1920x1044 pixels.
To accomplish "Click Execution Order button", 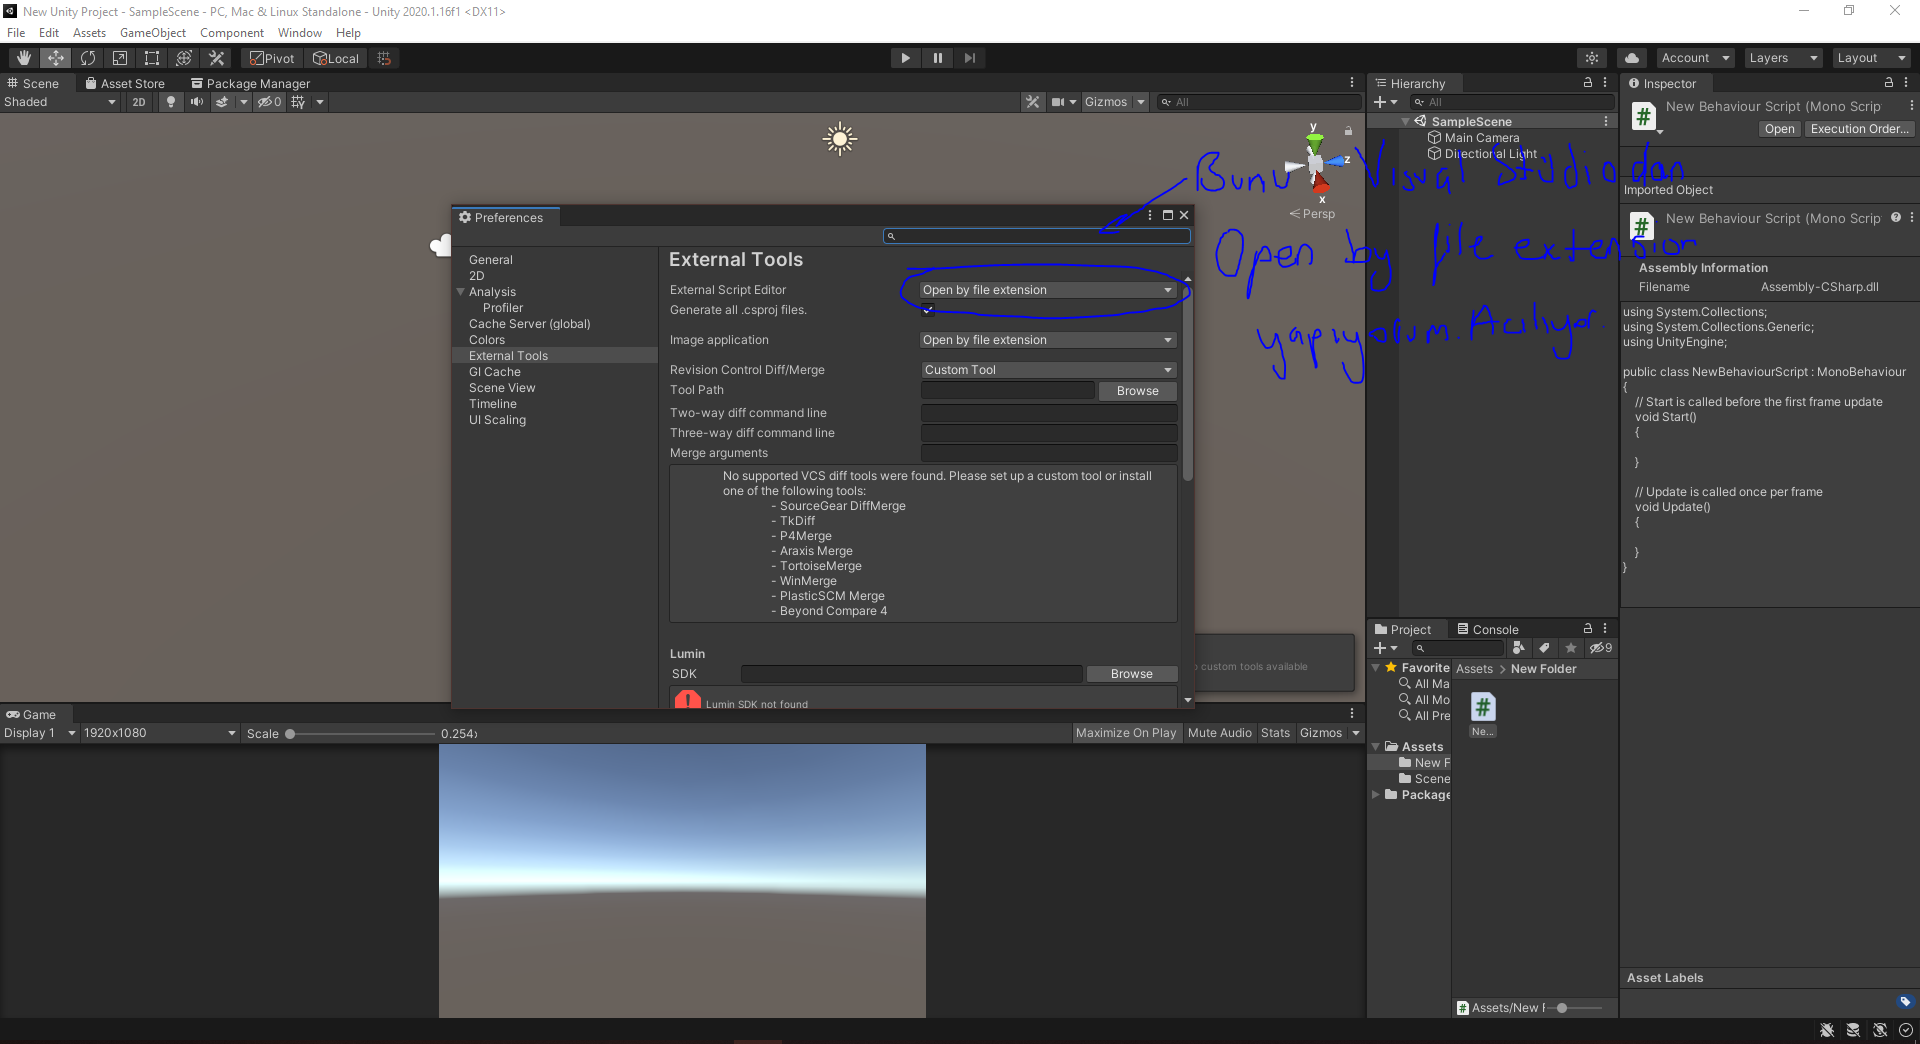I will pos(1859,129).
